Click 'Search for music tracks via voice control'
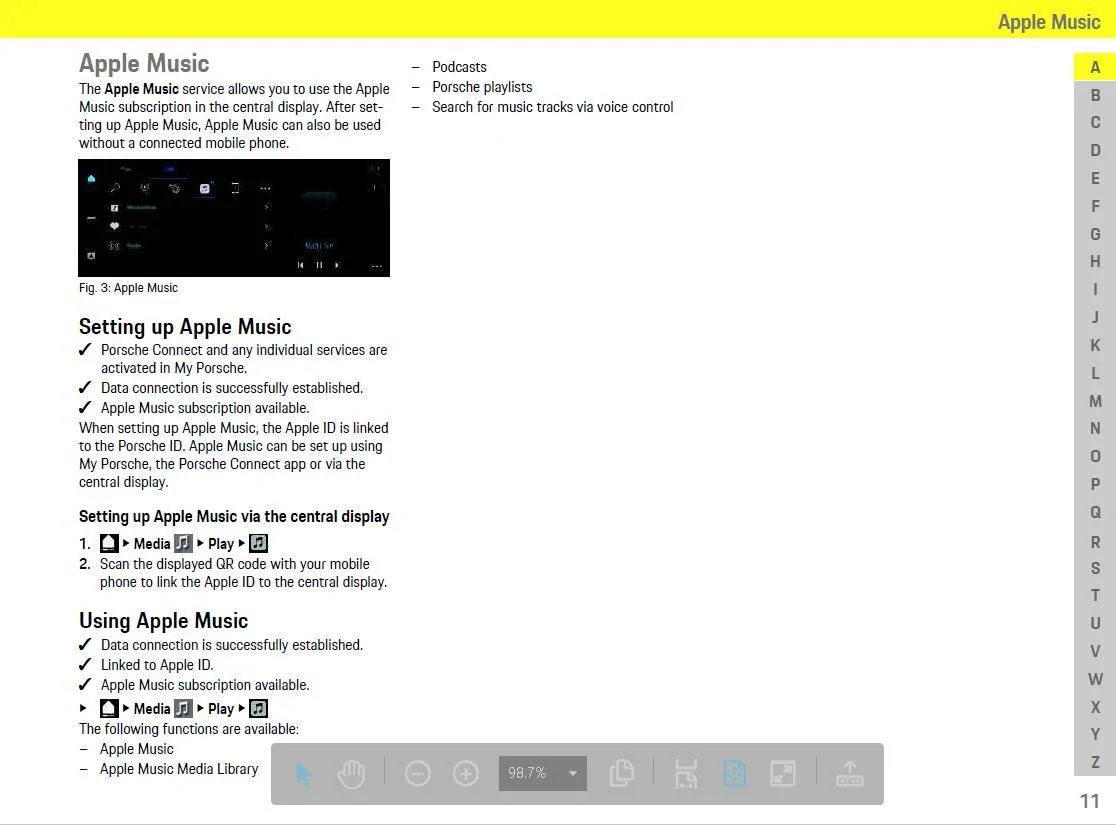The width and height of the screenshot is (1116, 825). [552, 107]
